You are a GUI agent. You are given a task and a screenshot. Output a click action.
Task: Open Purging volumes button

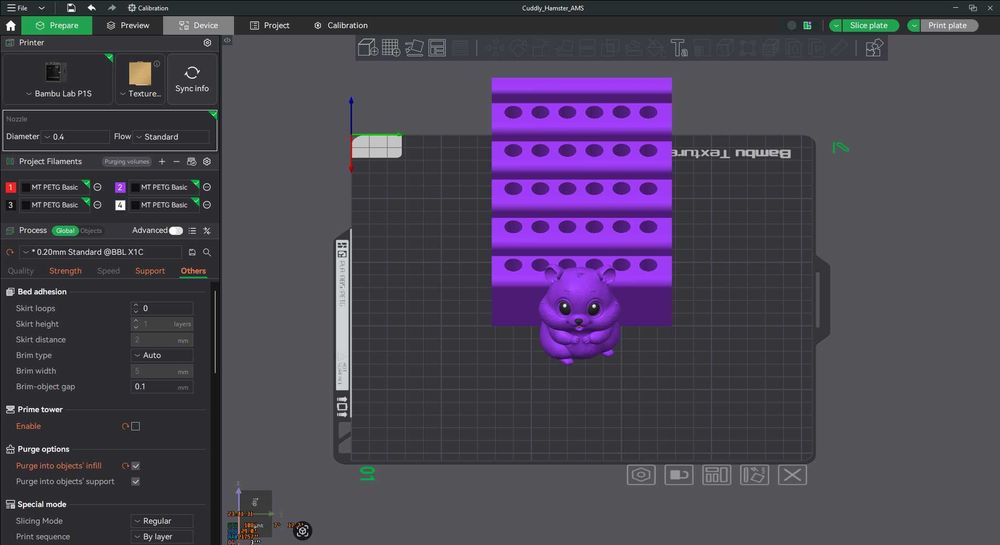[127, 162]
